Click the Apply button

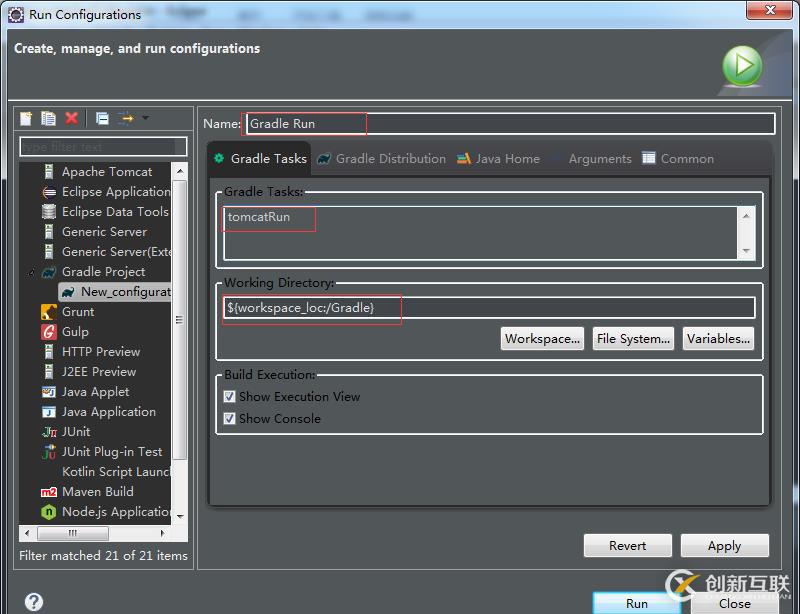(724, 546)
